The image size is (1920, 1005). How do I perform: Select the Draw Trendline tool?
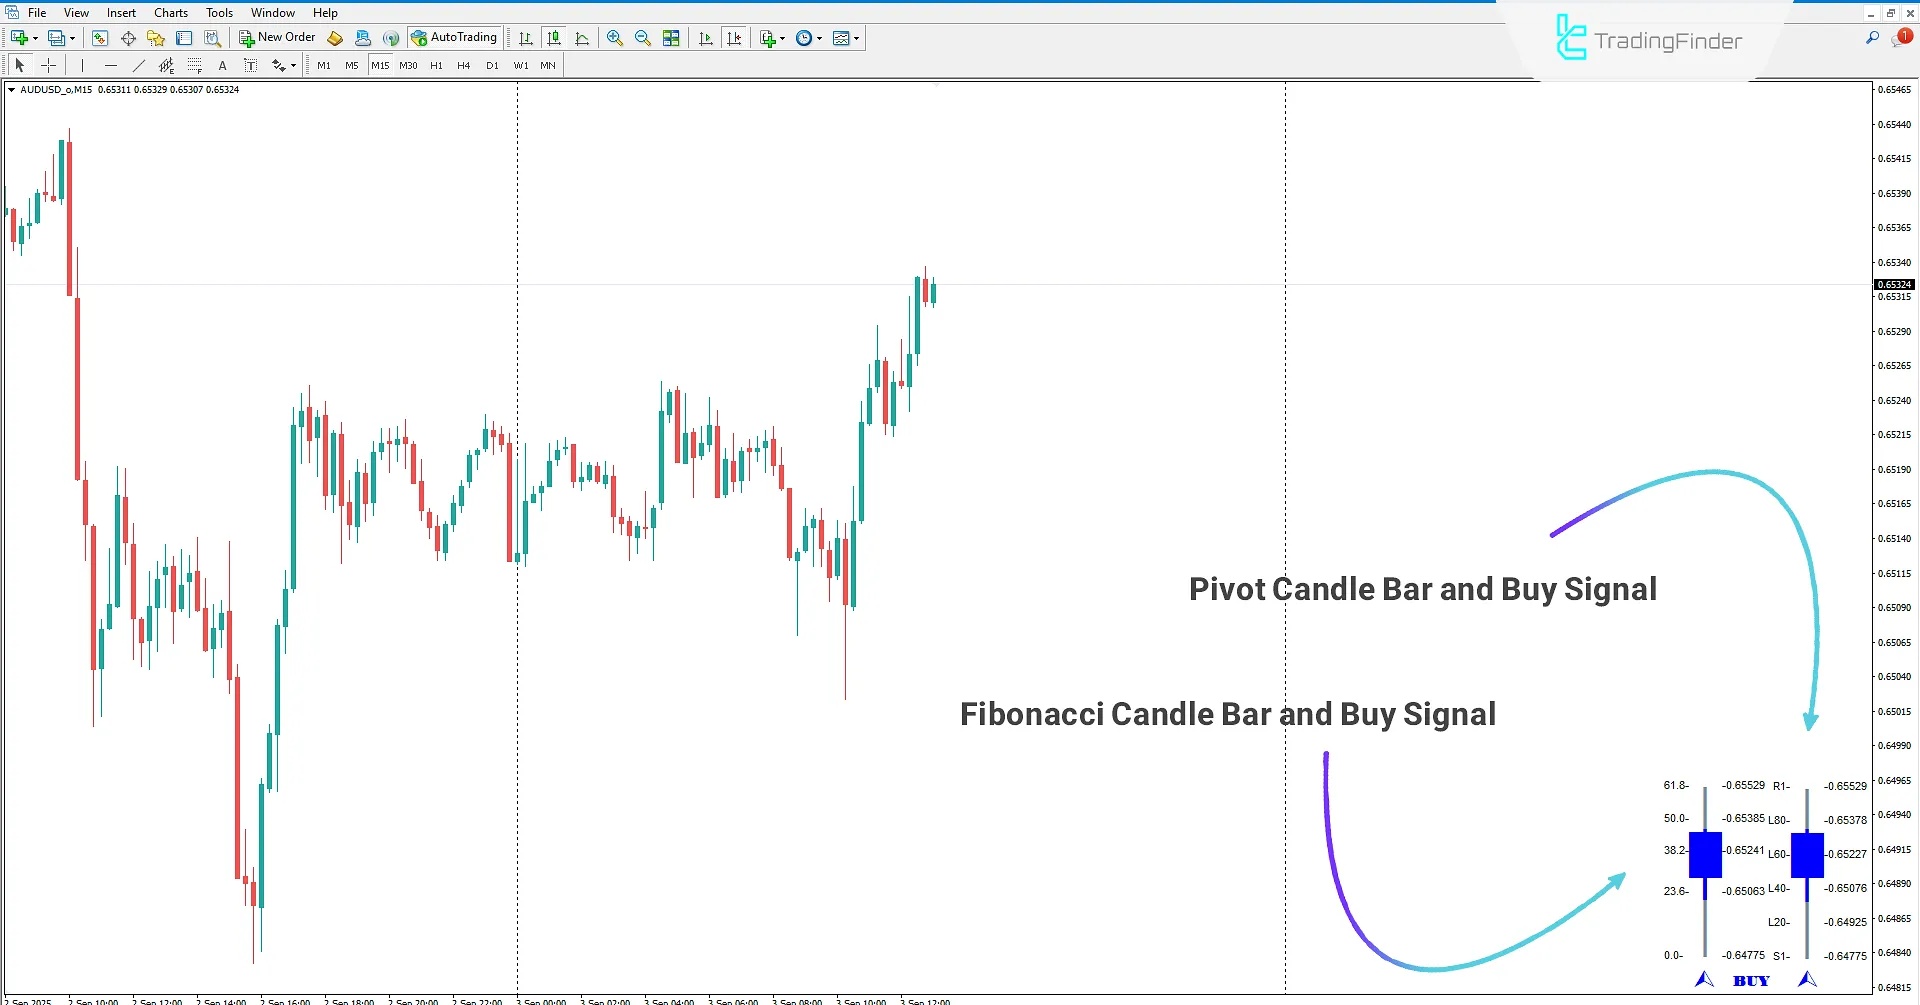point(139,65)
